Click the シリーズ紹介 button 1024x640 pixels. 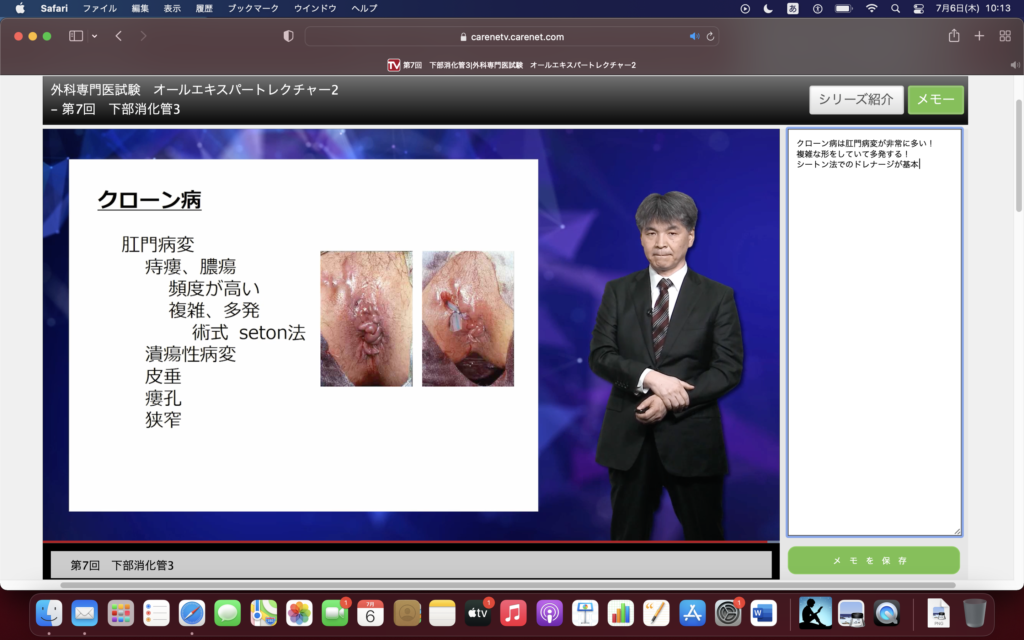tap(856, 99)
